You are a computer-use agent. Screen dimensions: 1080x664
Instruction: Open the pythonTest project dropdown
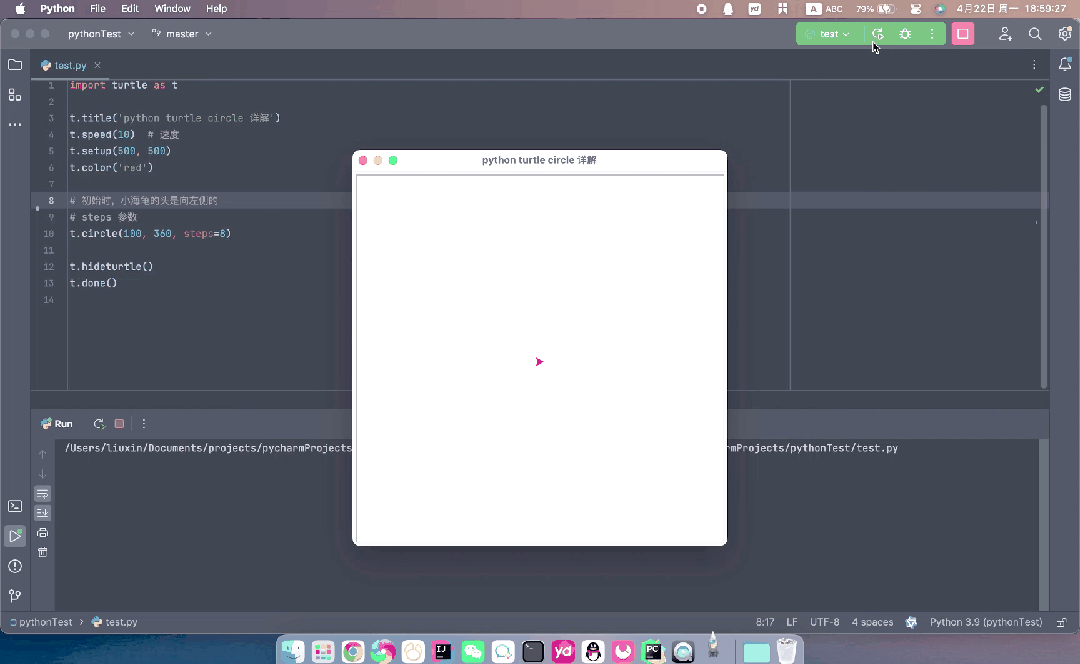pos(100,34)
